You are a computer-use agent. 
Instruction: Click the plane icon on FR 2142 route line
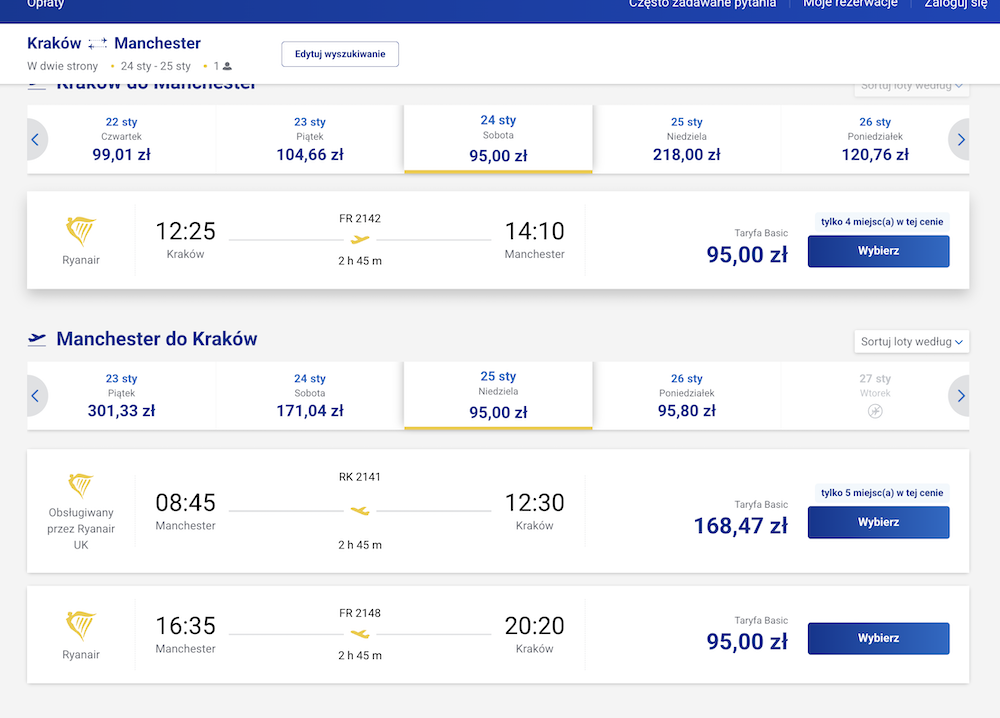360,240
